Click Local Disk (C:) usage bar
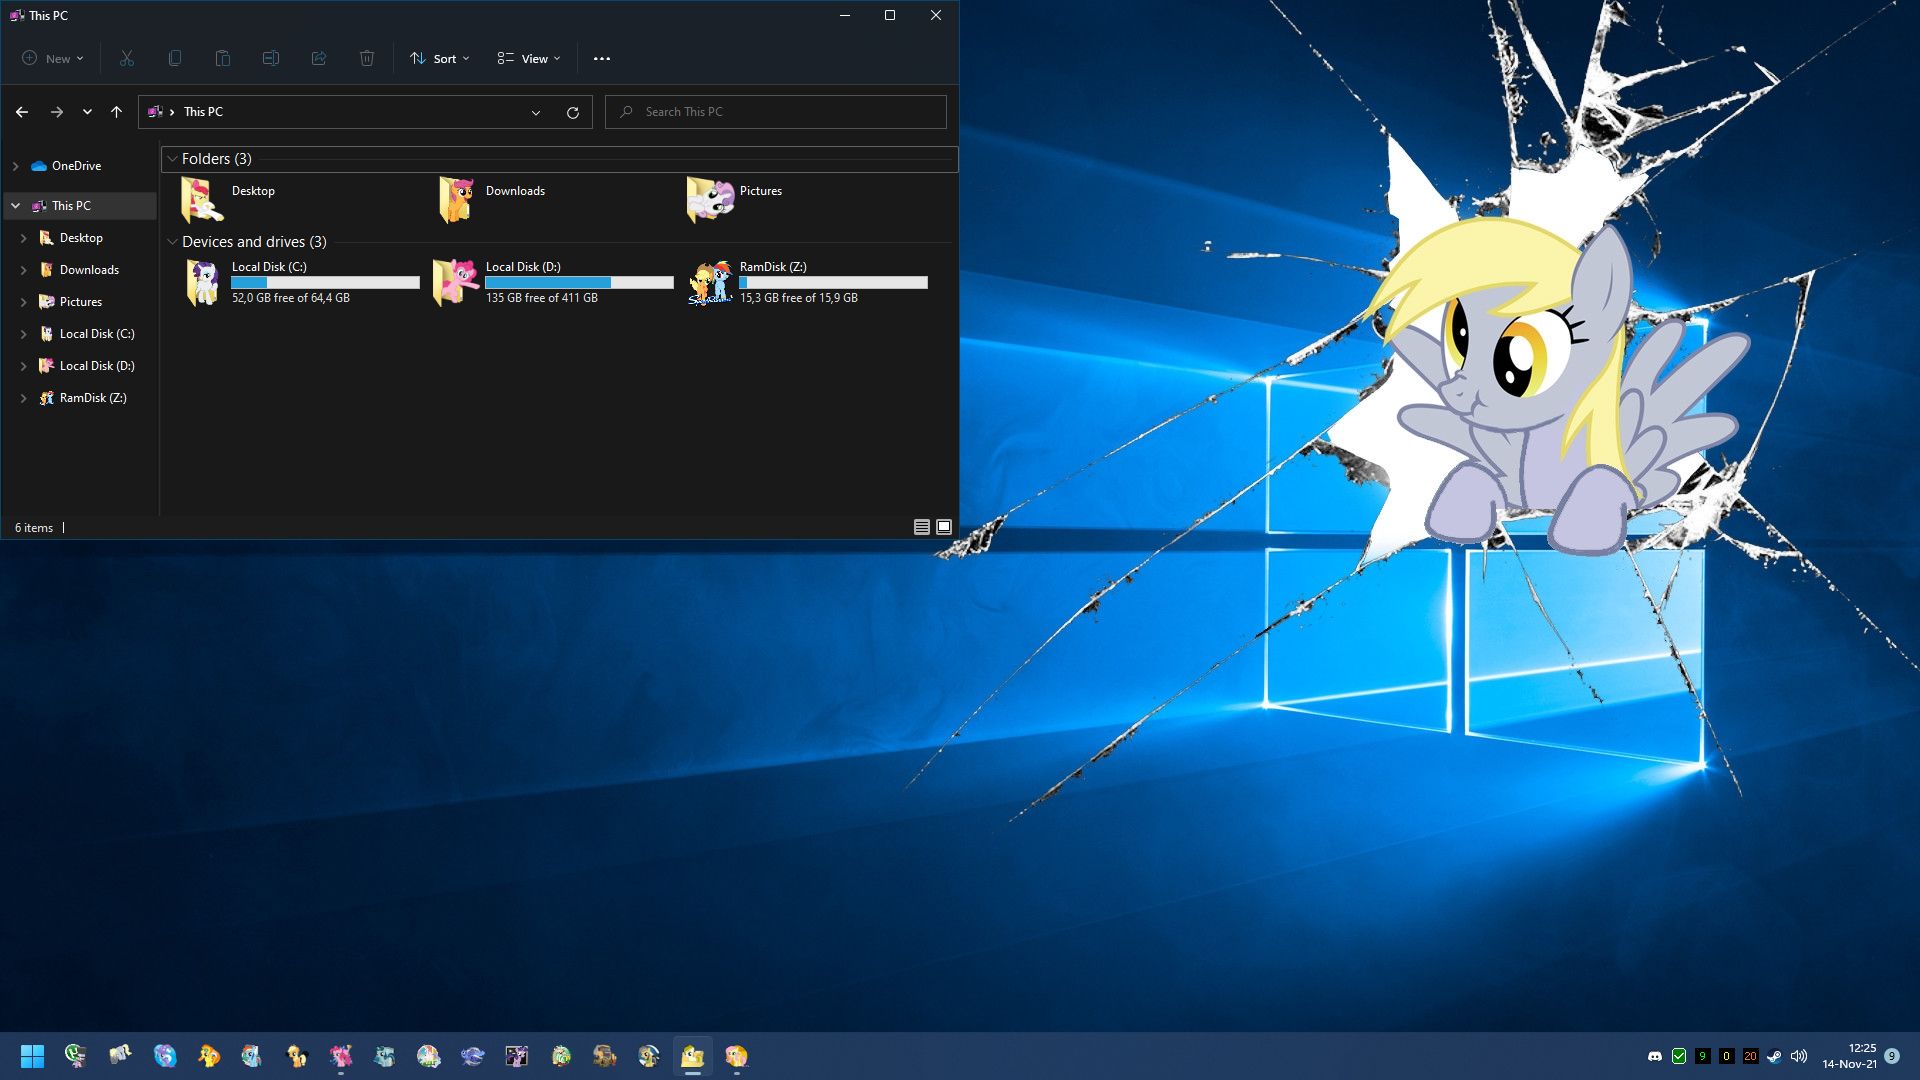This screenshot has width=1920, height=1080. tap(325, 283)
